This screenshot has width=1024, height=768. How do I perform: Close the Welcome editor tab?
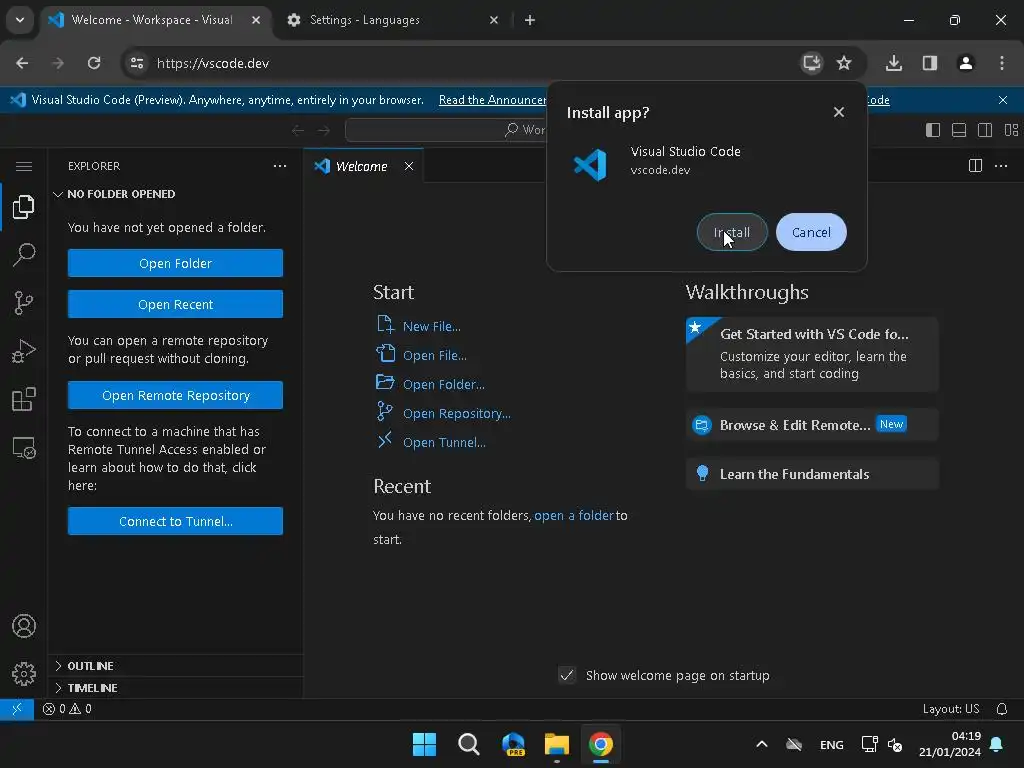pyautogui.click(x=409, y=166)
